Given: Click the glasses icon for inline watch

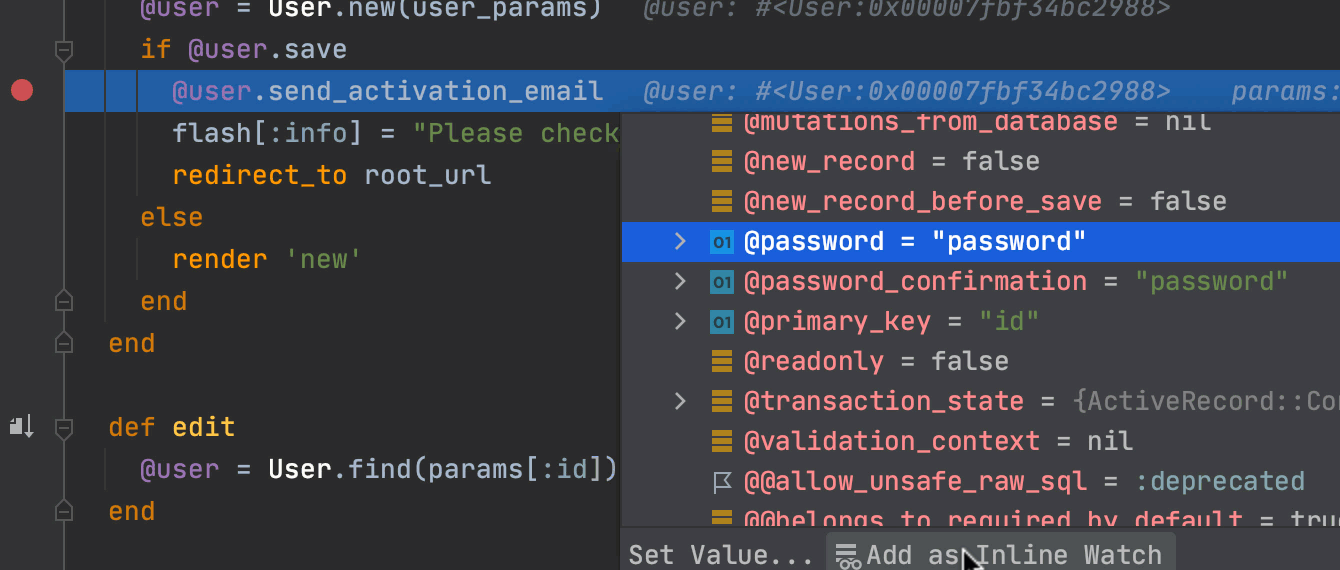Looking at the screenshot, I should pos(848,555).
